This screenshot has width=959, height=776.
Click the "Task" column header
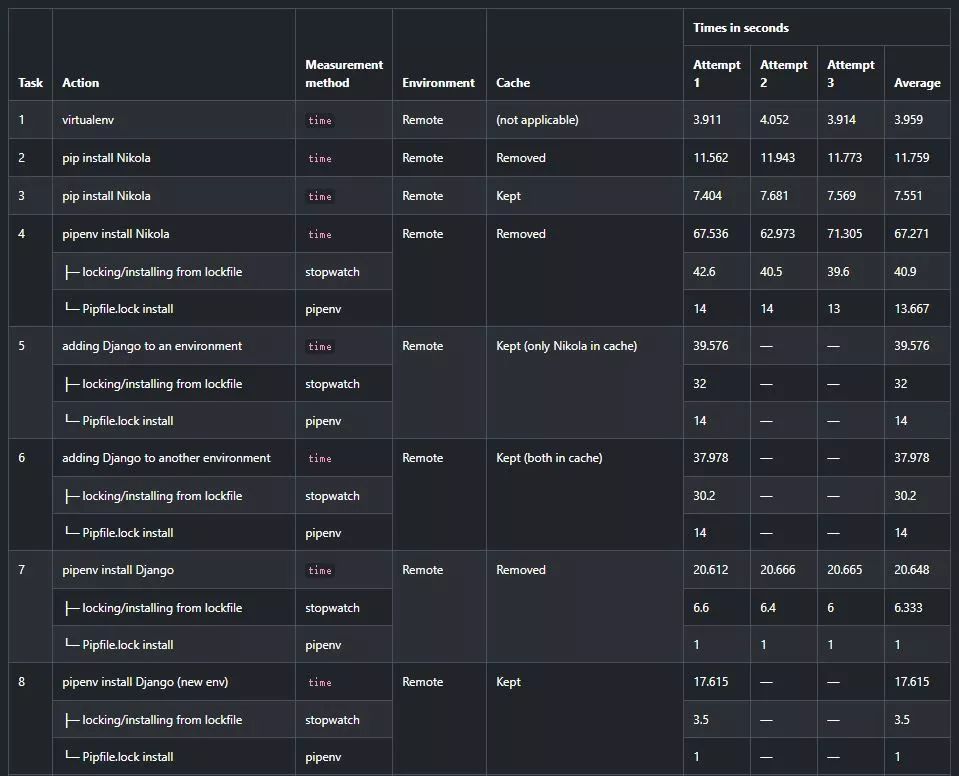point(30,83)
